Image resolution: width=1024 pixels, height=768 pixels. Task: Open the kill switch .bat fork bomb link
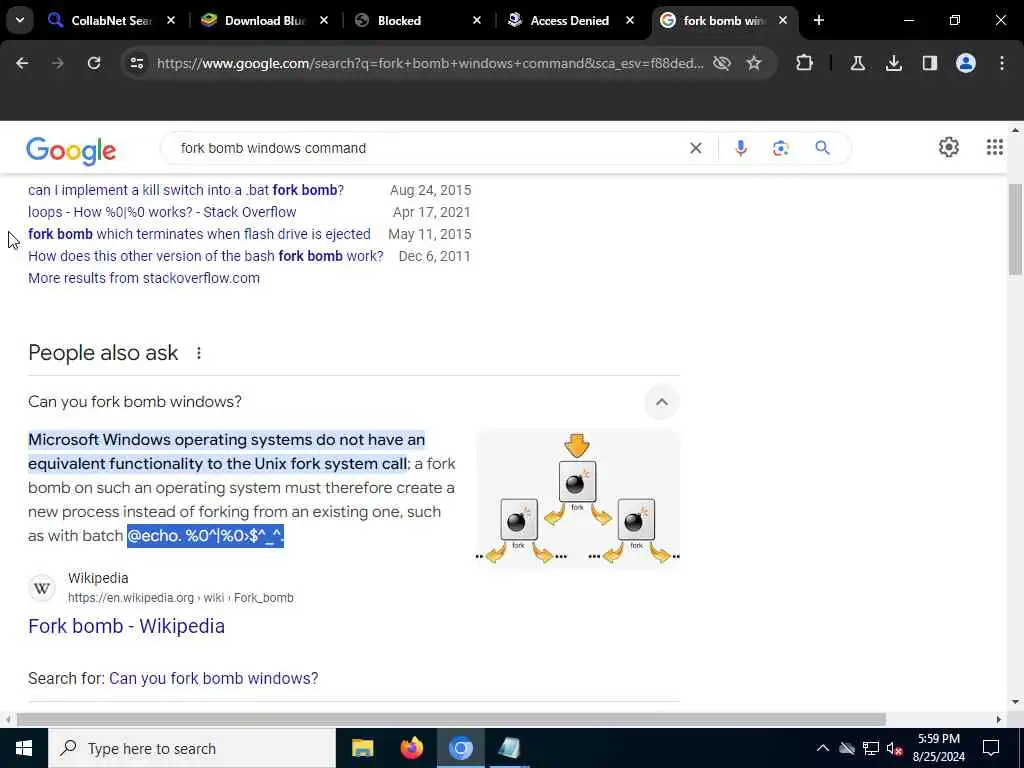coord(186,190)
